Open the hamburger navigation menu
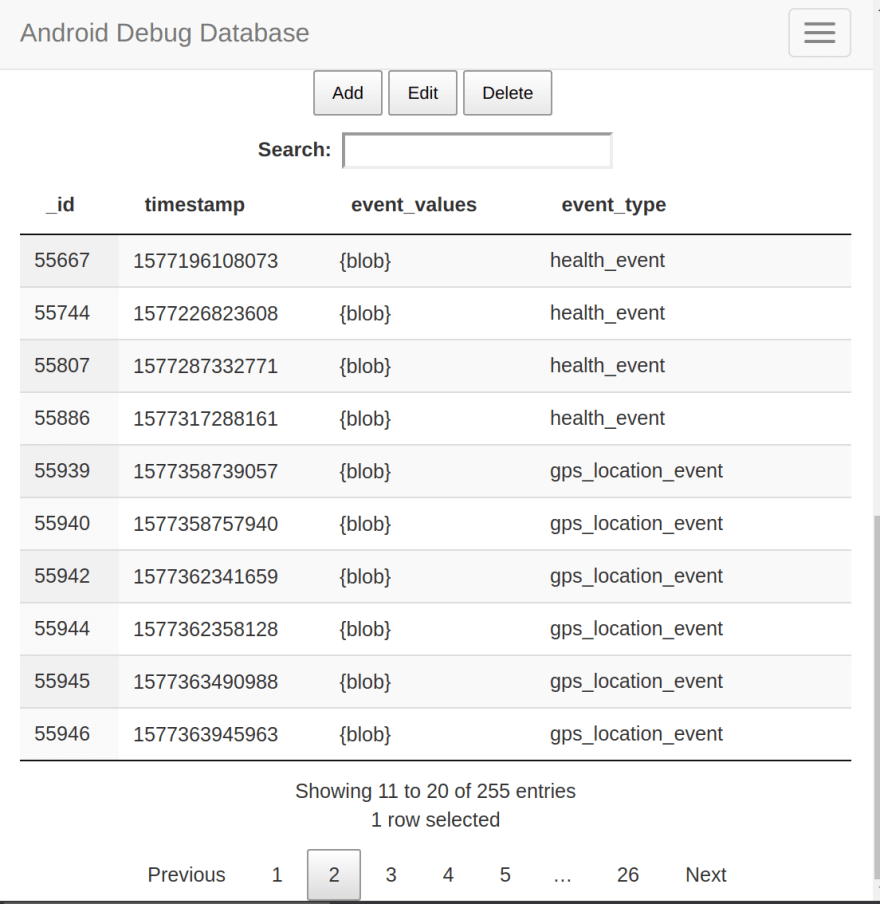 click(819, 33)
